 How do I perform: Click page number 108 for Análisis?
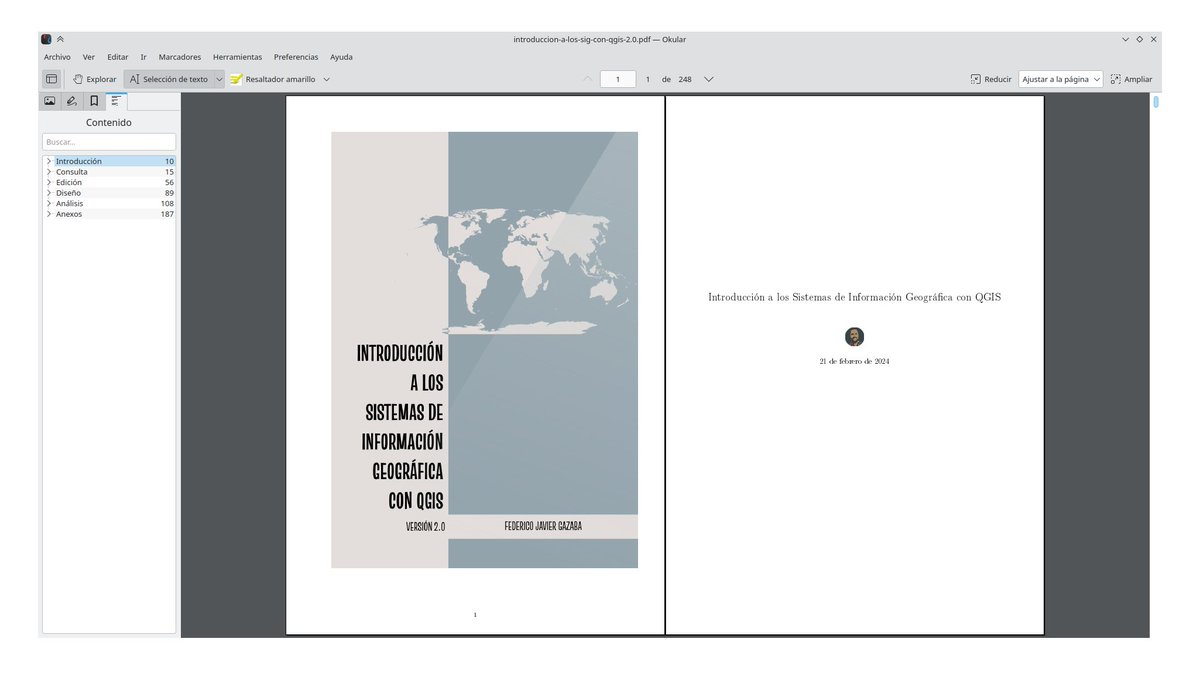(167, 203)
